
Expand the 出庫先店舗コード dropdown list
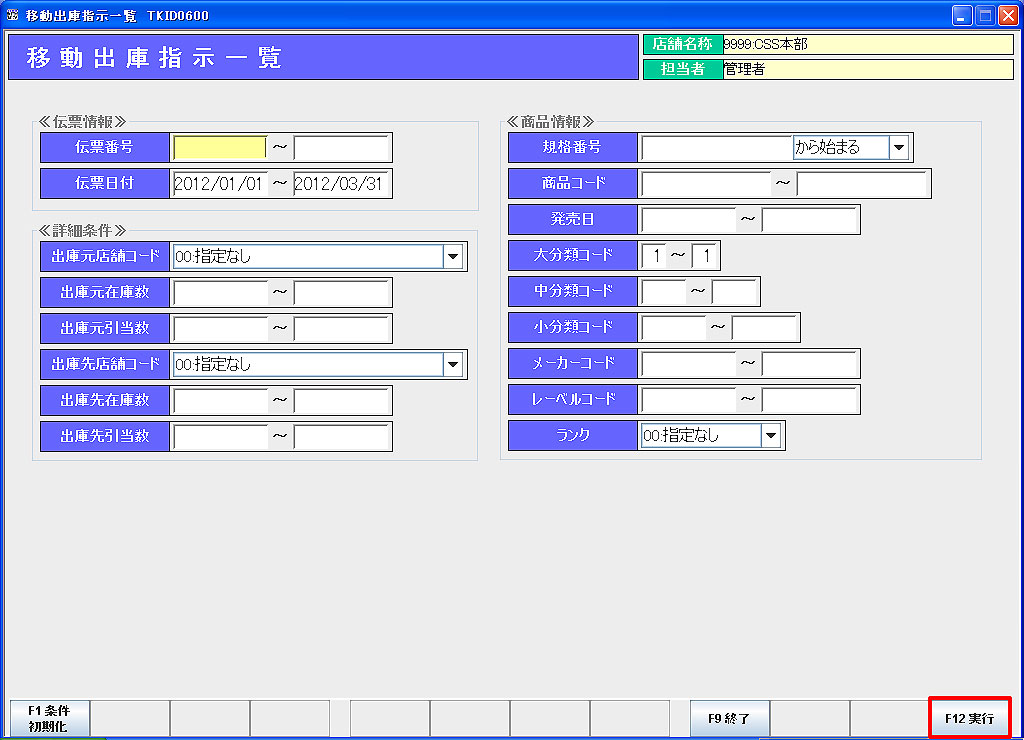pos(454,365)
